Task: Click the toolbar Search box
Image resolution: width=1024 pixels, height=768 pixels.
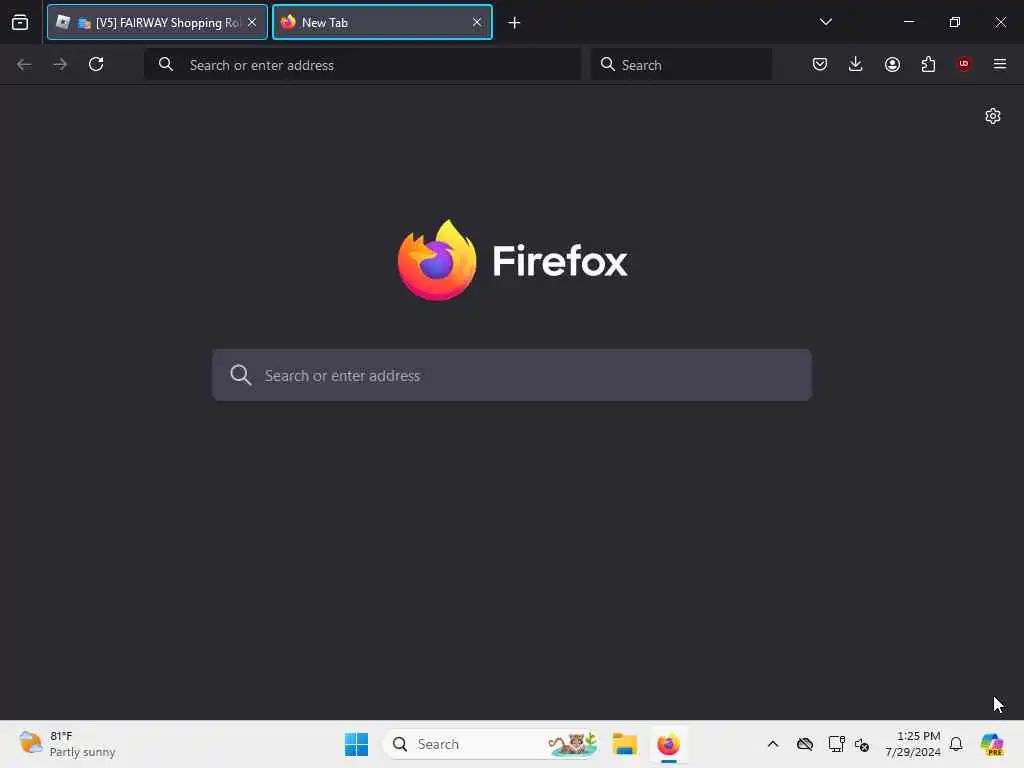Action: [x=681, y=64]
